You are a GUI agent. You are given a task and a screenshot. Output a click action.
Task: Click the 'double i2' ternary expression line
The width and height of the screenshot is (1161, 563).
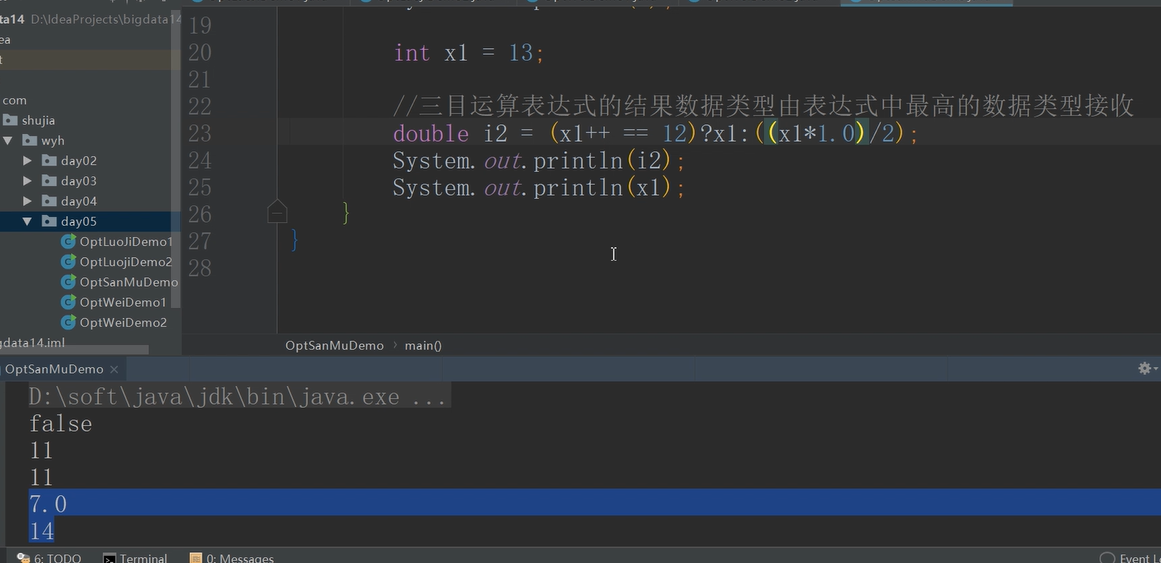[x=656, y=133]
